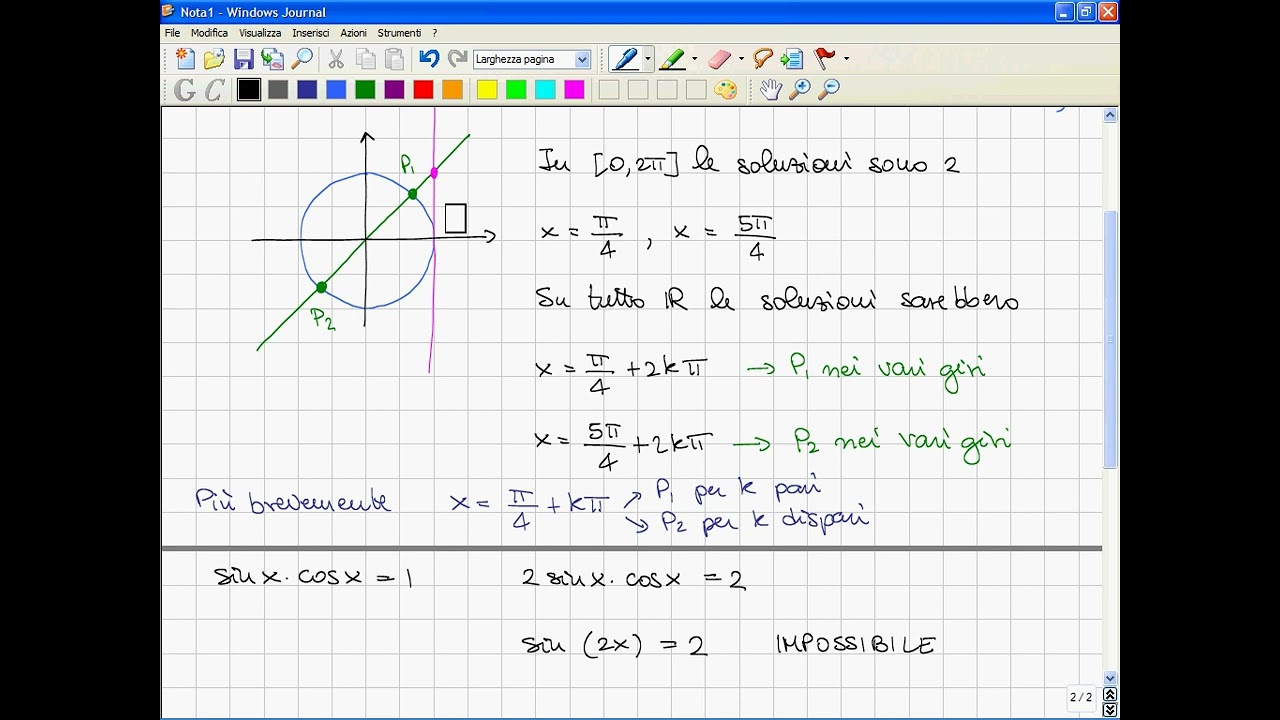Go to next page double-arrow
This screenshot has width=1280, height=720.
[x=1109, y=709]
